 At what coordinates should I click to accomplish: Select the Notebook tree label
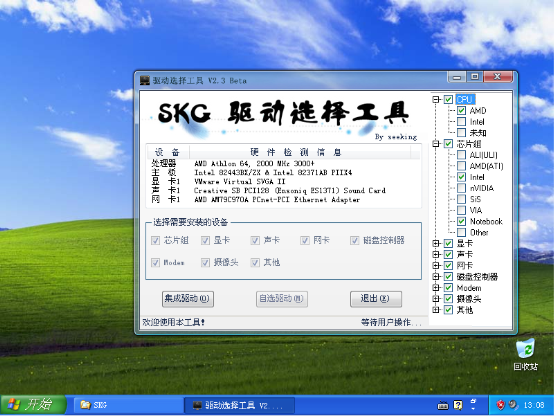[486, 221]
